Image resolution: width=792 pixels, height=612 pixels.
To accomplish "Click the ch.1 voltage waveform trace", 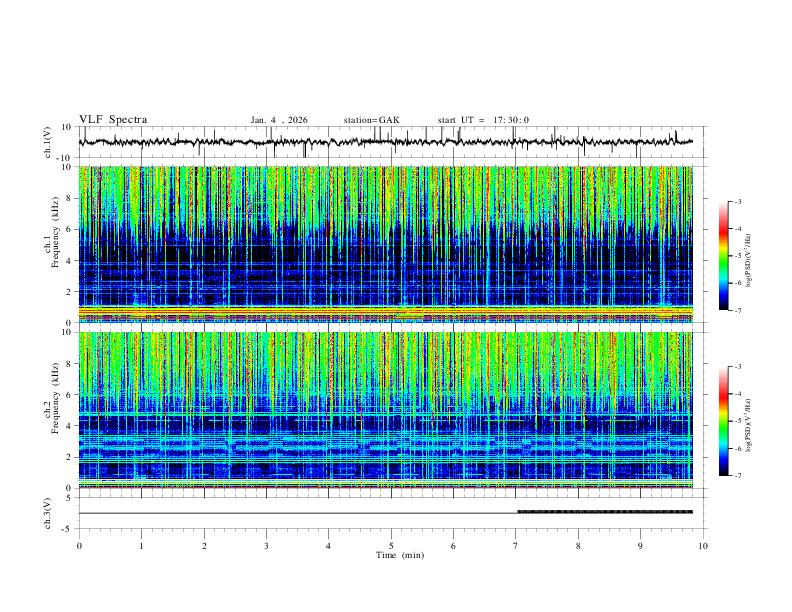I will [385, 142].
